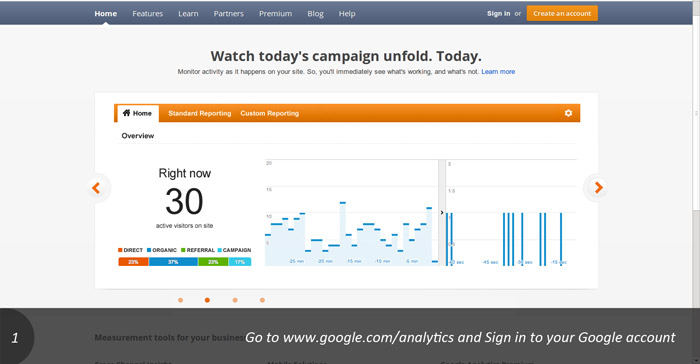
Task: Open the Premium navigation item
Action: 275,14
